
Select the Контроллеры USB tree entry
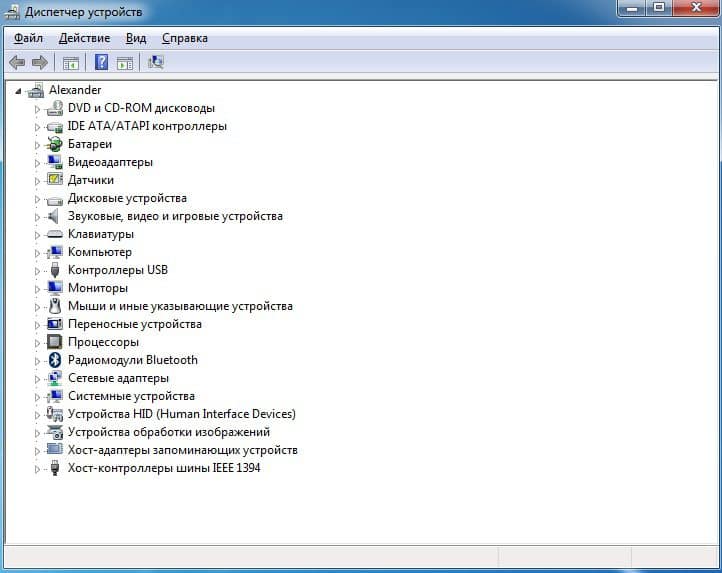click(x=117, y=270)
